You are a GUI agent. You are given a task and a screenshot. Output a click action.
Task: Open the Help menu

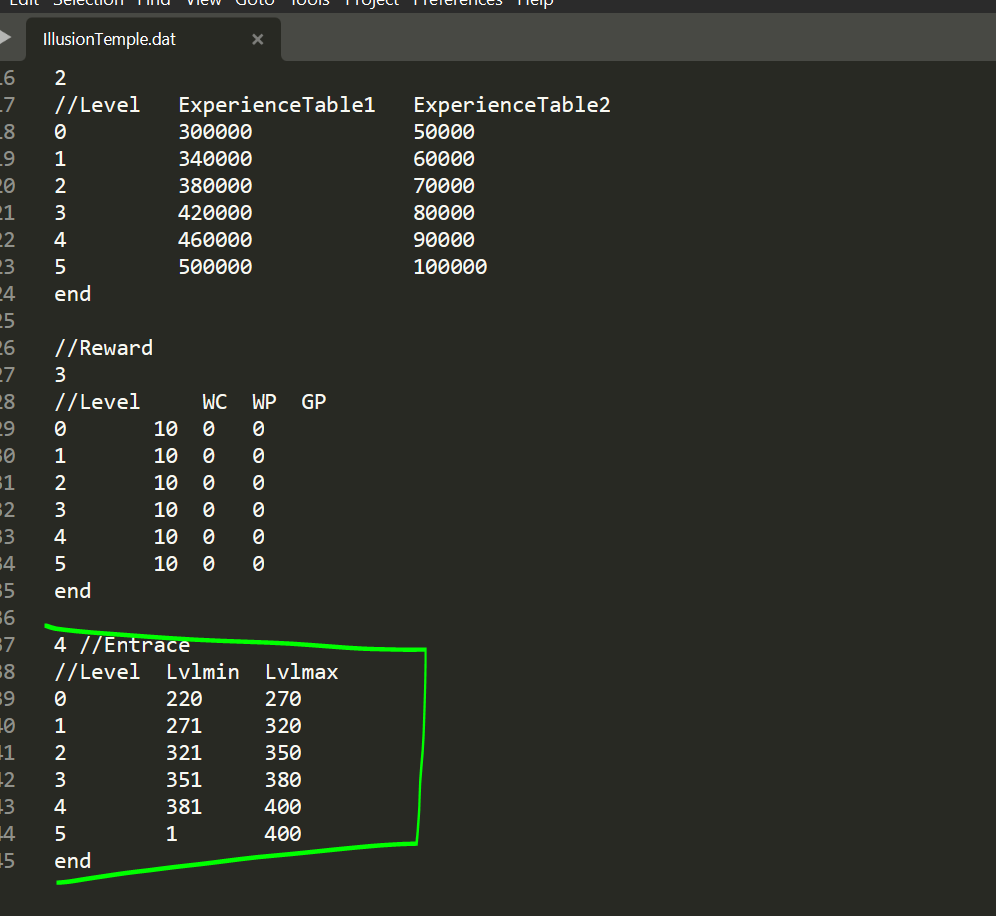(x=535, y=2)
